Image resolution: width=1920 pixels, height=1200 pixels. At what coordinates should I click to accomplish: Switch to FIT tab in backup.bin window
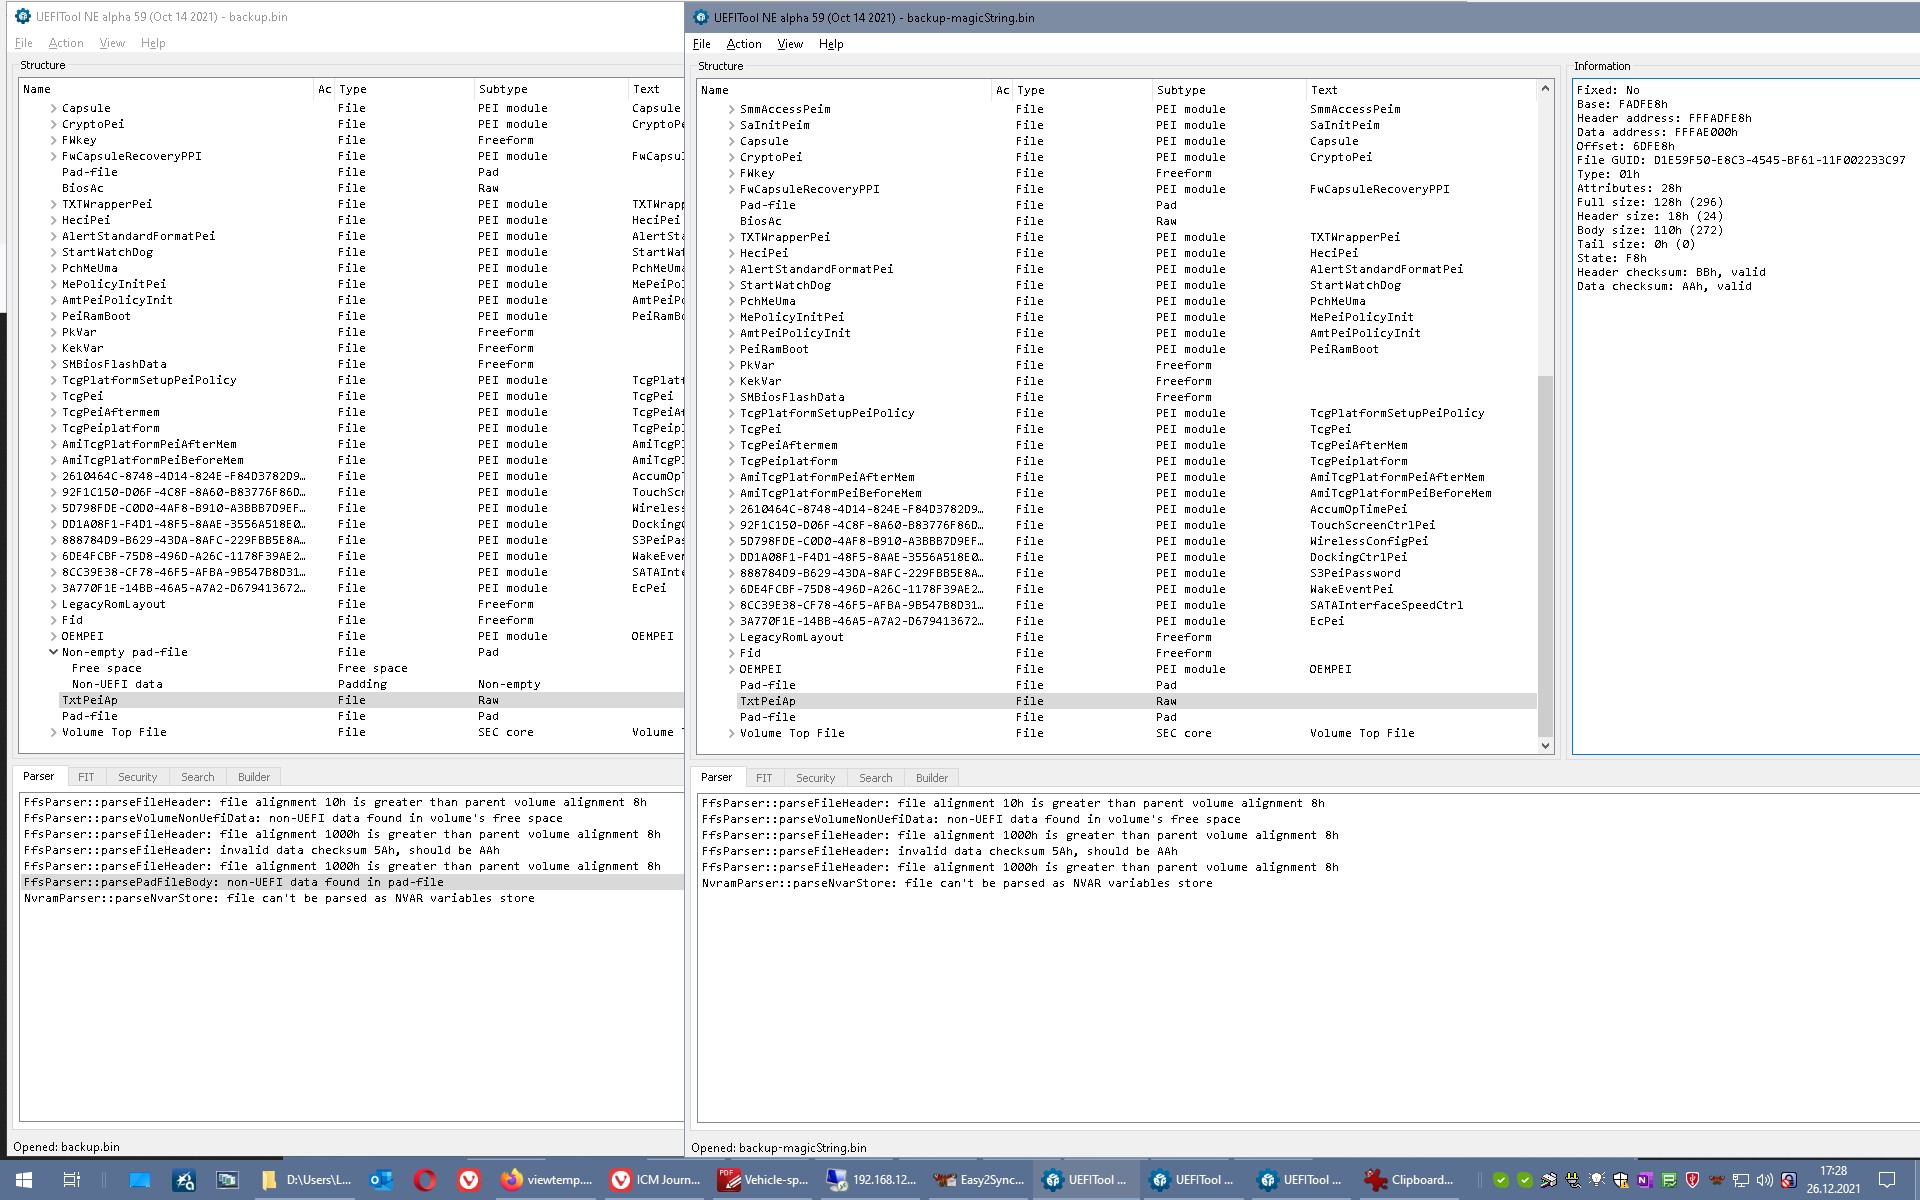(x=86, y=777)
